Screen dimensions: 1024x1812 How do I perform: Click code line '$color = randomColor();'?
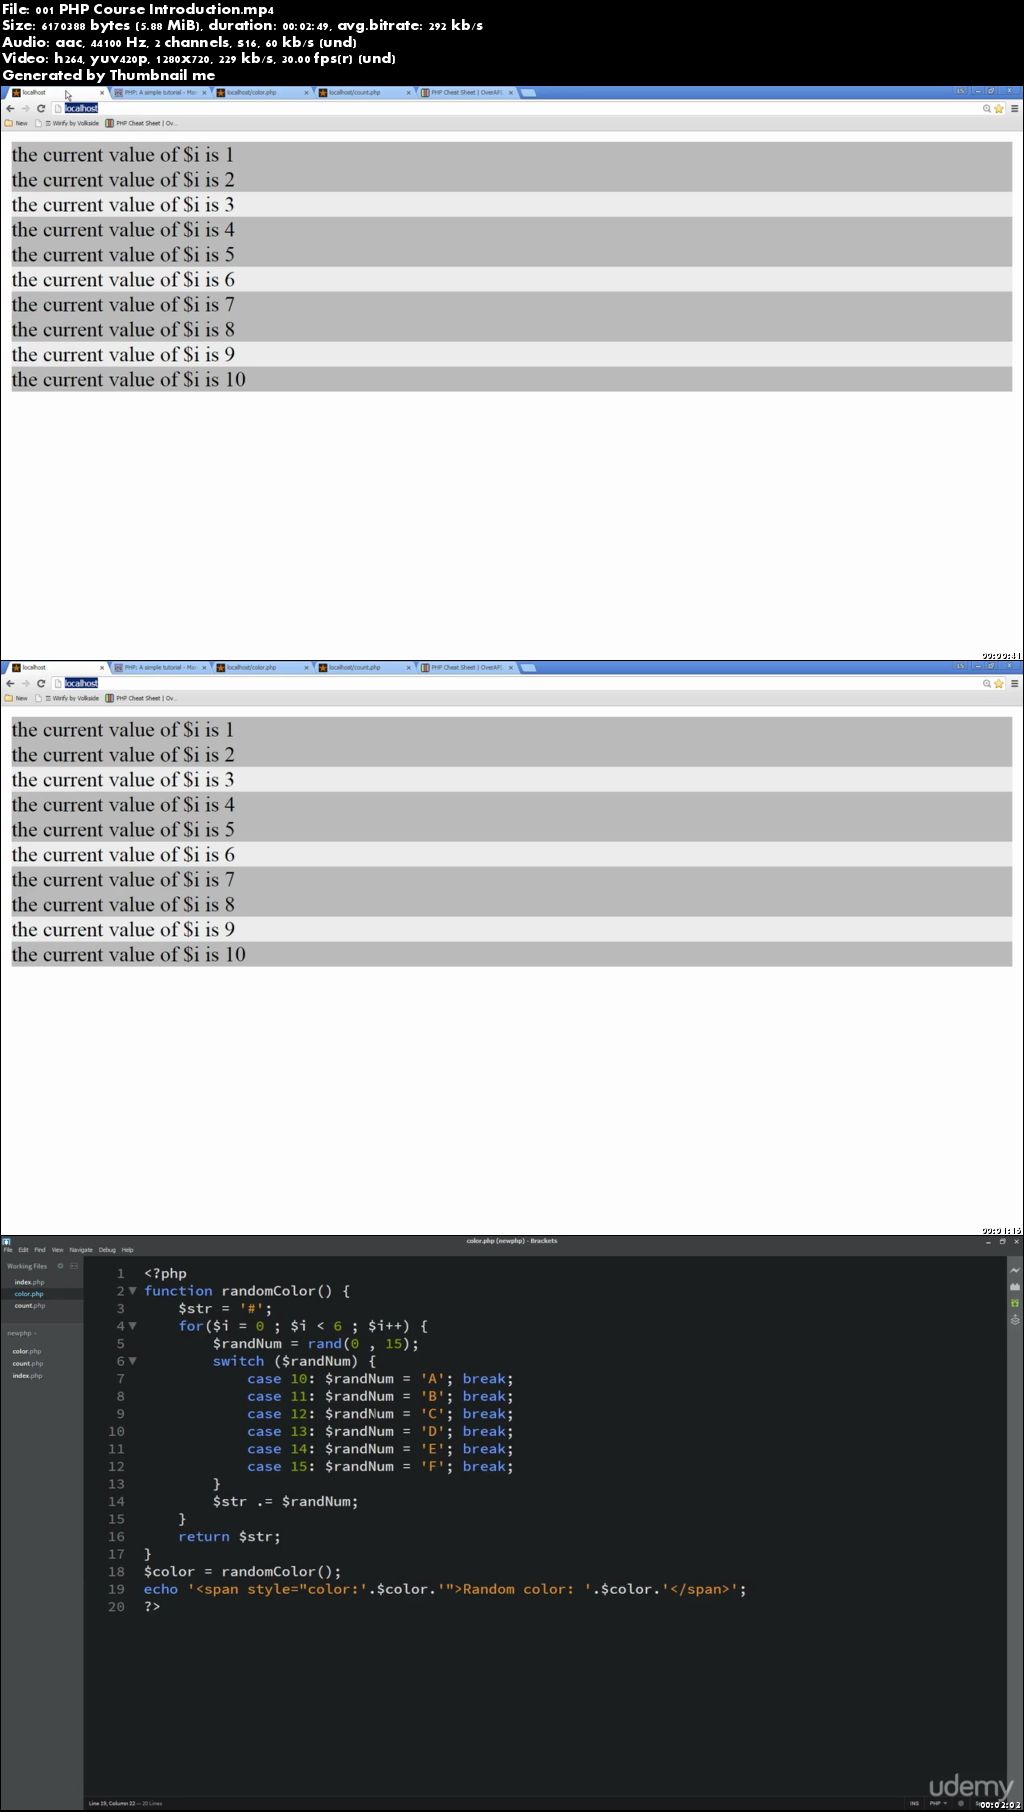242,1571
